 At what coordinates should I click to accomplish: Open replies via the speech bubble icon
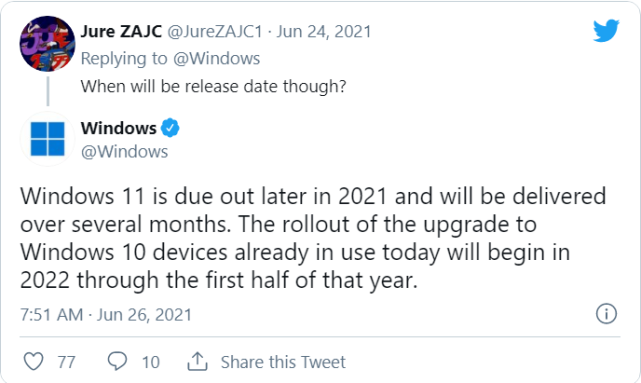(117, 361)
